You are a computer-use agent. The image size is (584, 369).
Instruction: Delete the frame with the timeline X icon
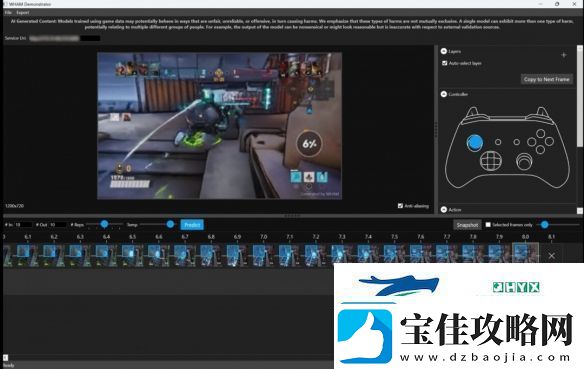(x=552, y=256)
